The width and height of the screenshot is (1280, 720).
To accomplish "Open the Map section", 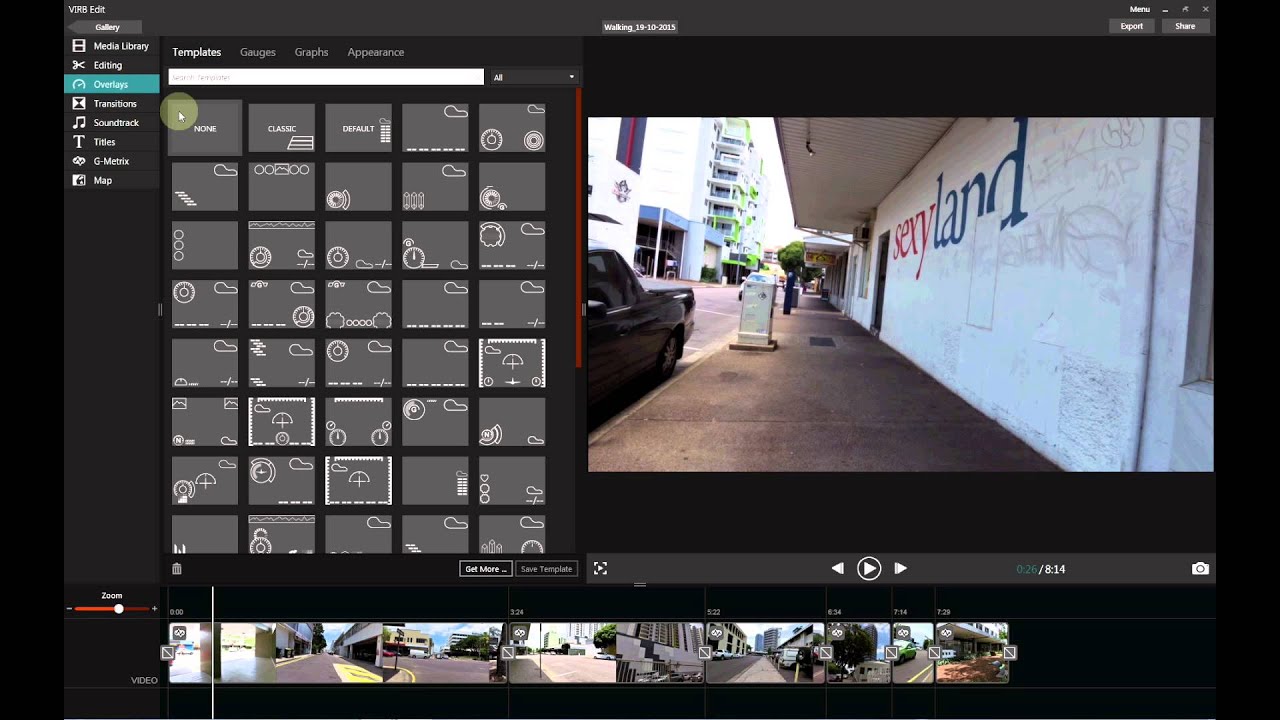I will (111, 180).
